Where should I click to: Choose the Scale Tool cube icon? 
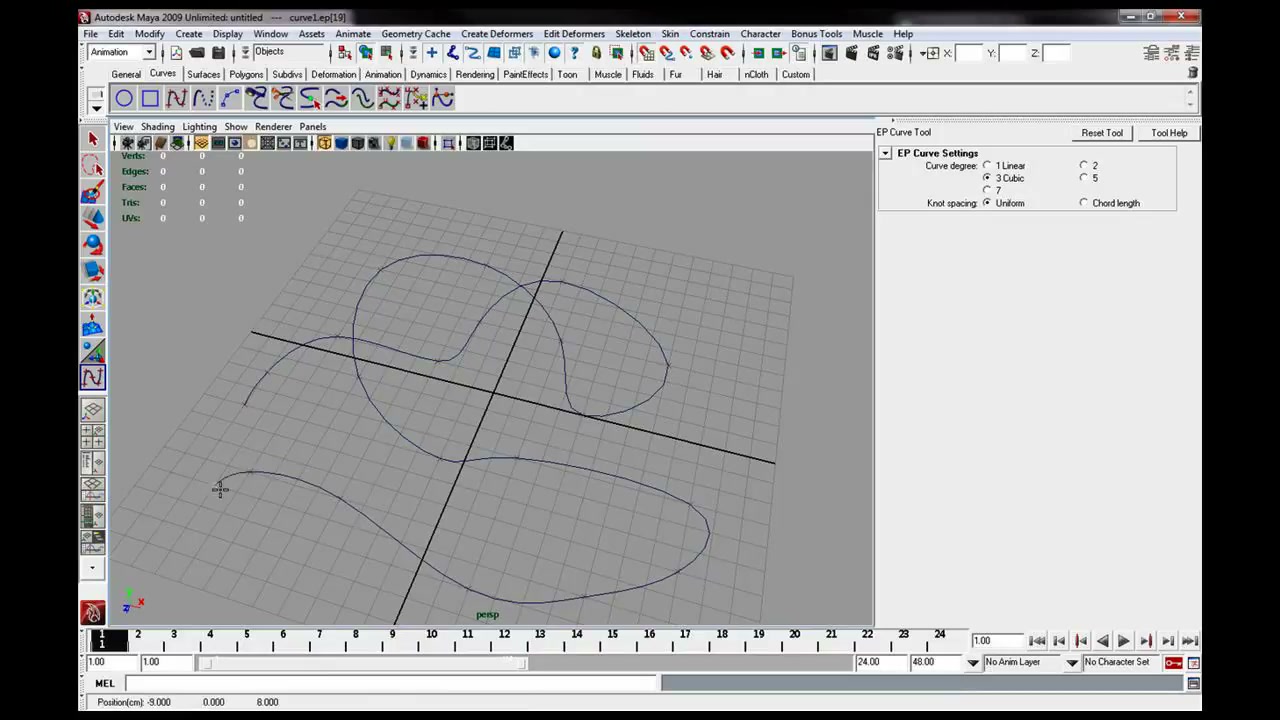(93, 270)
